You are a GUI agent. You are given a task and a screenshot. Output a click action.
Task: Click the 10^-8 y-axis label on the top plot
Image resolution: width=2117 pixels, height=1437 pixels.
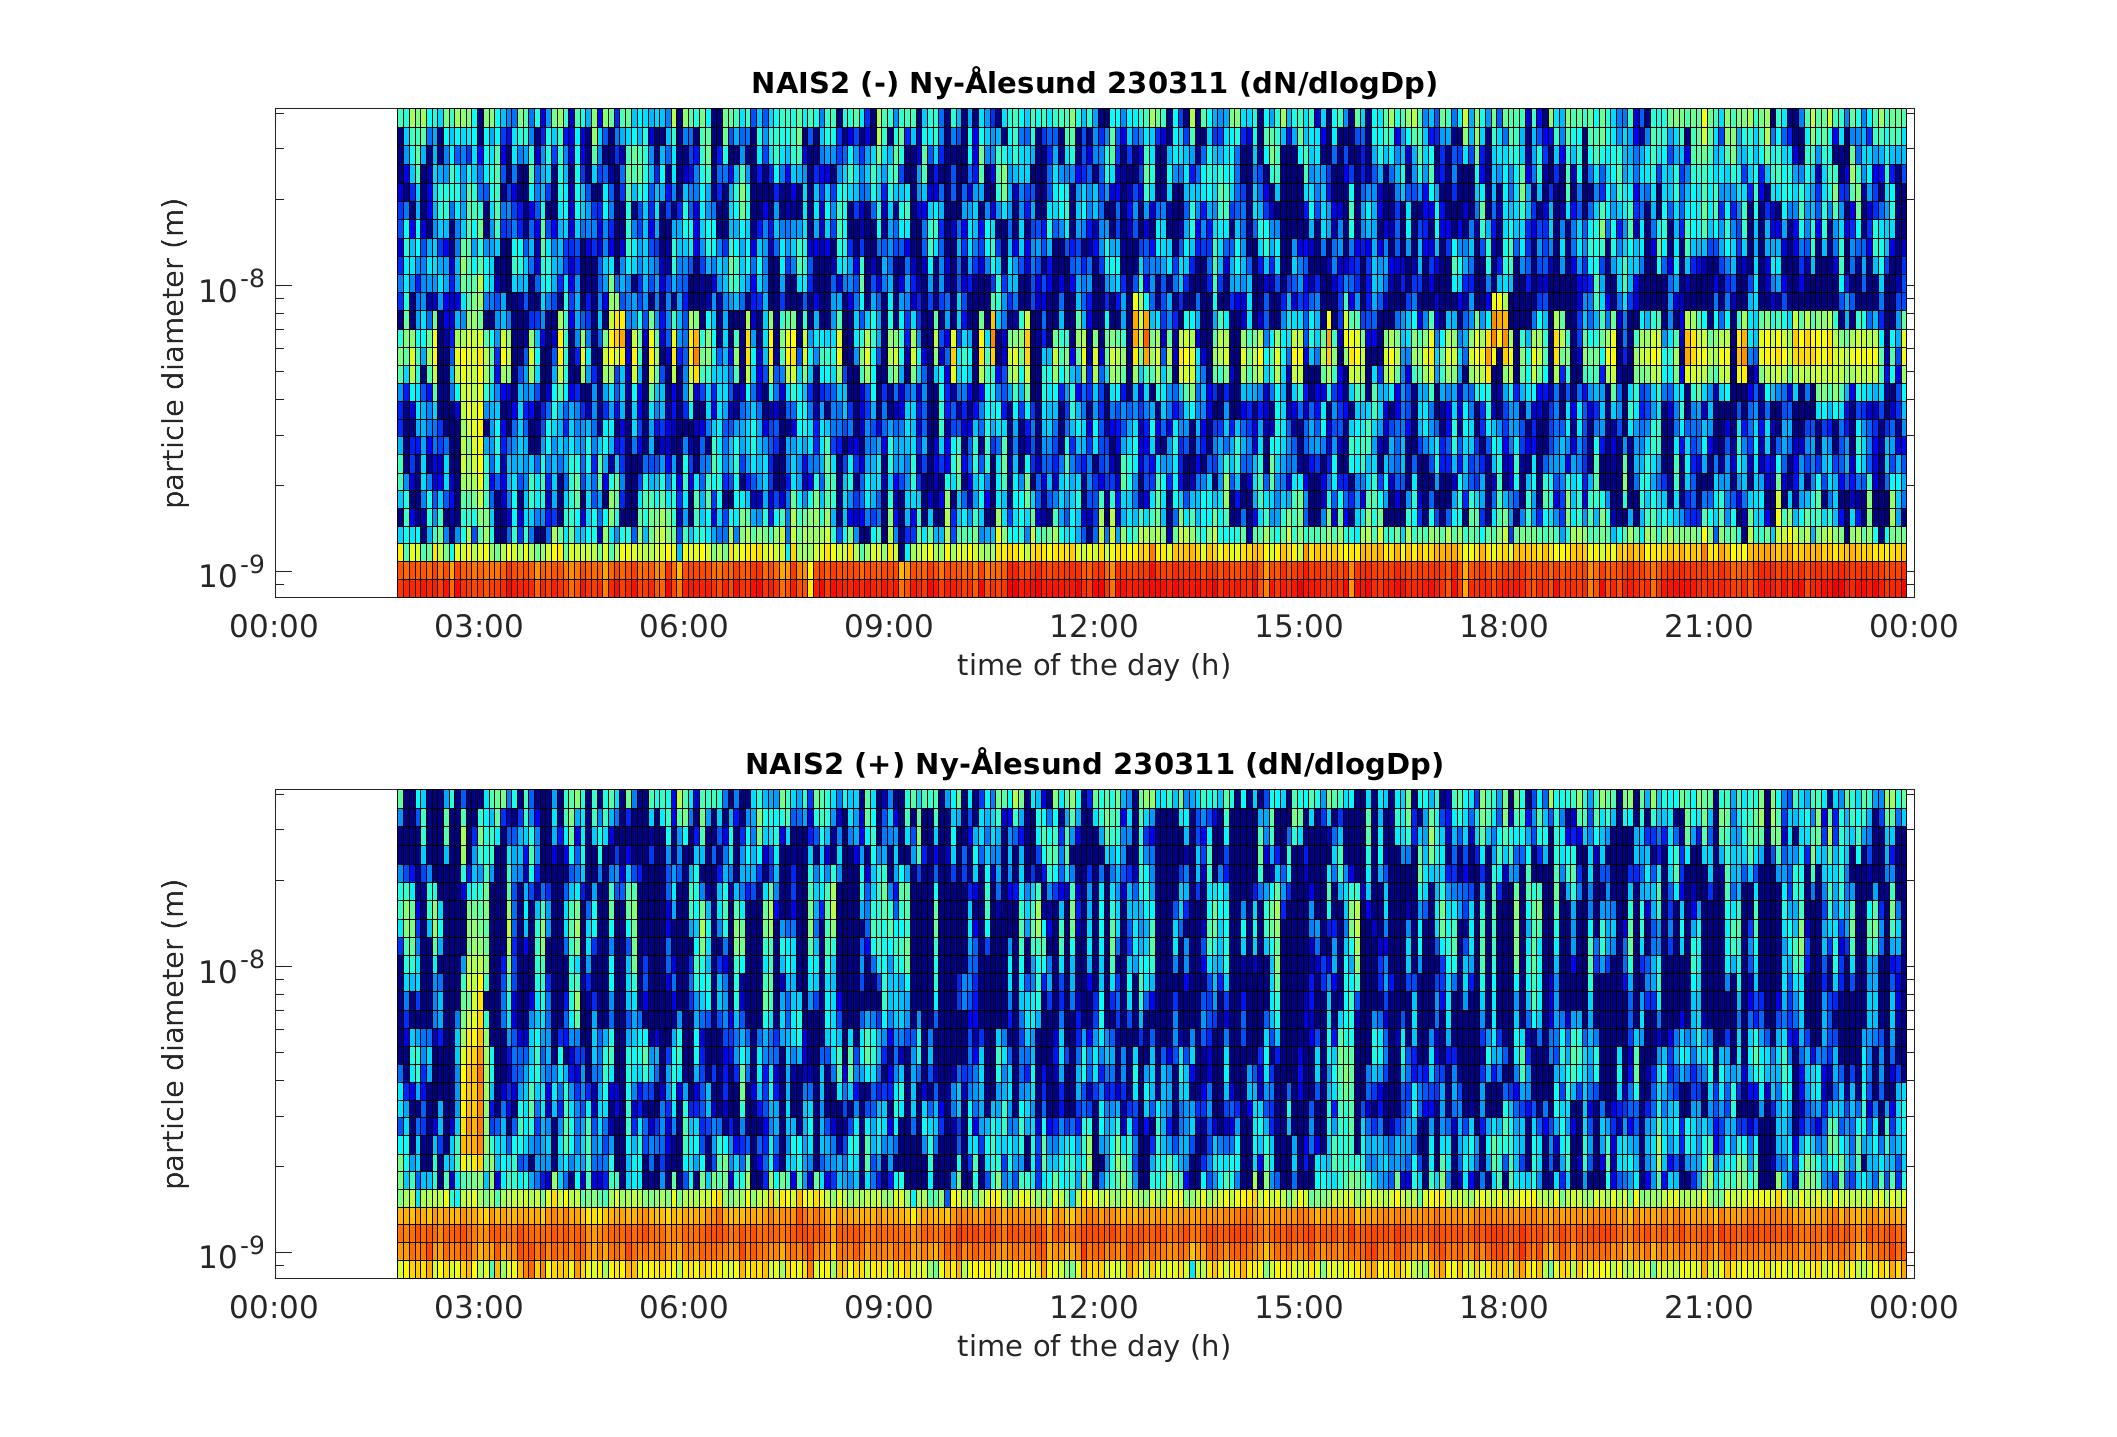tap(231, 288)
